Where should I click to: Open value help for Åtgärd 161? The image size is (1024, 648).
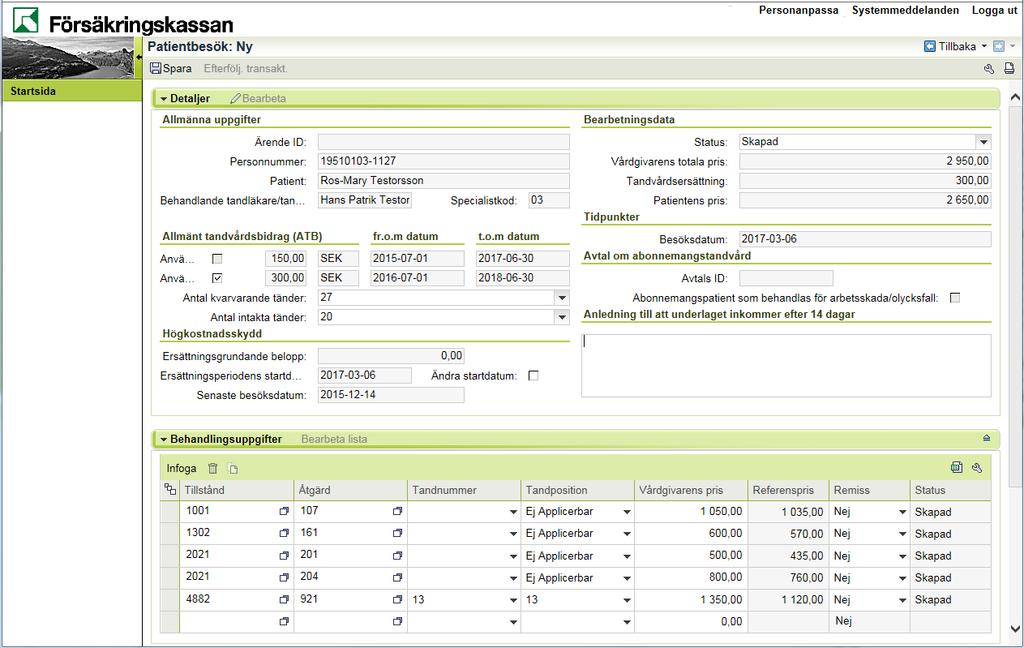point(397,533)
